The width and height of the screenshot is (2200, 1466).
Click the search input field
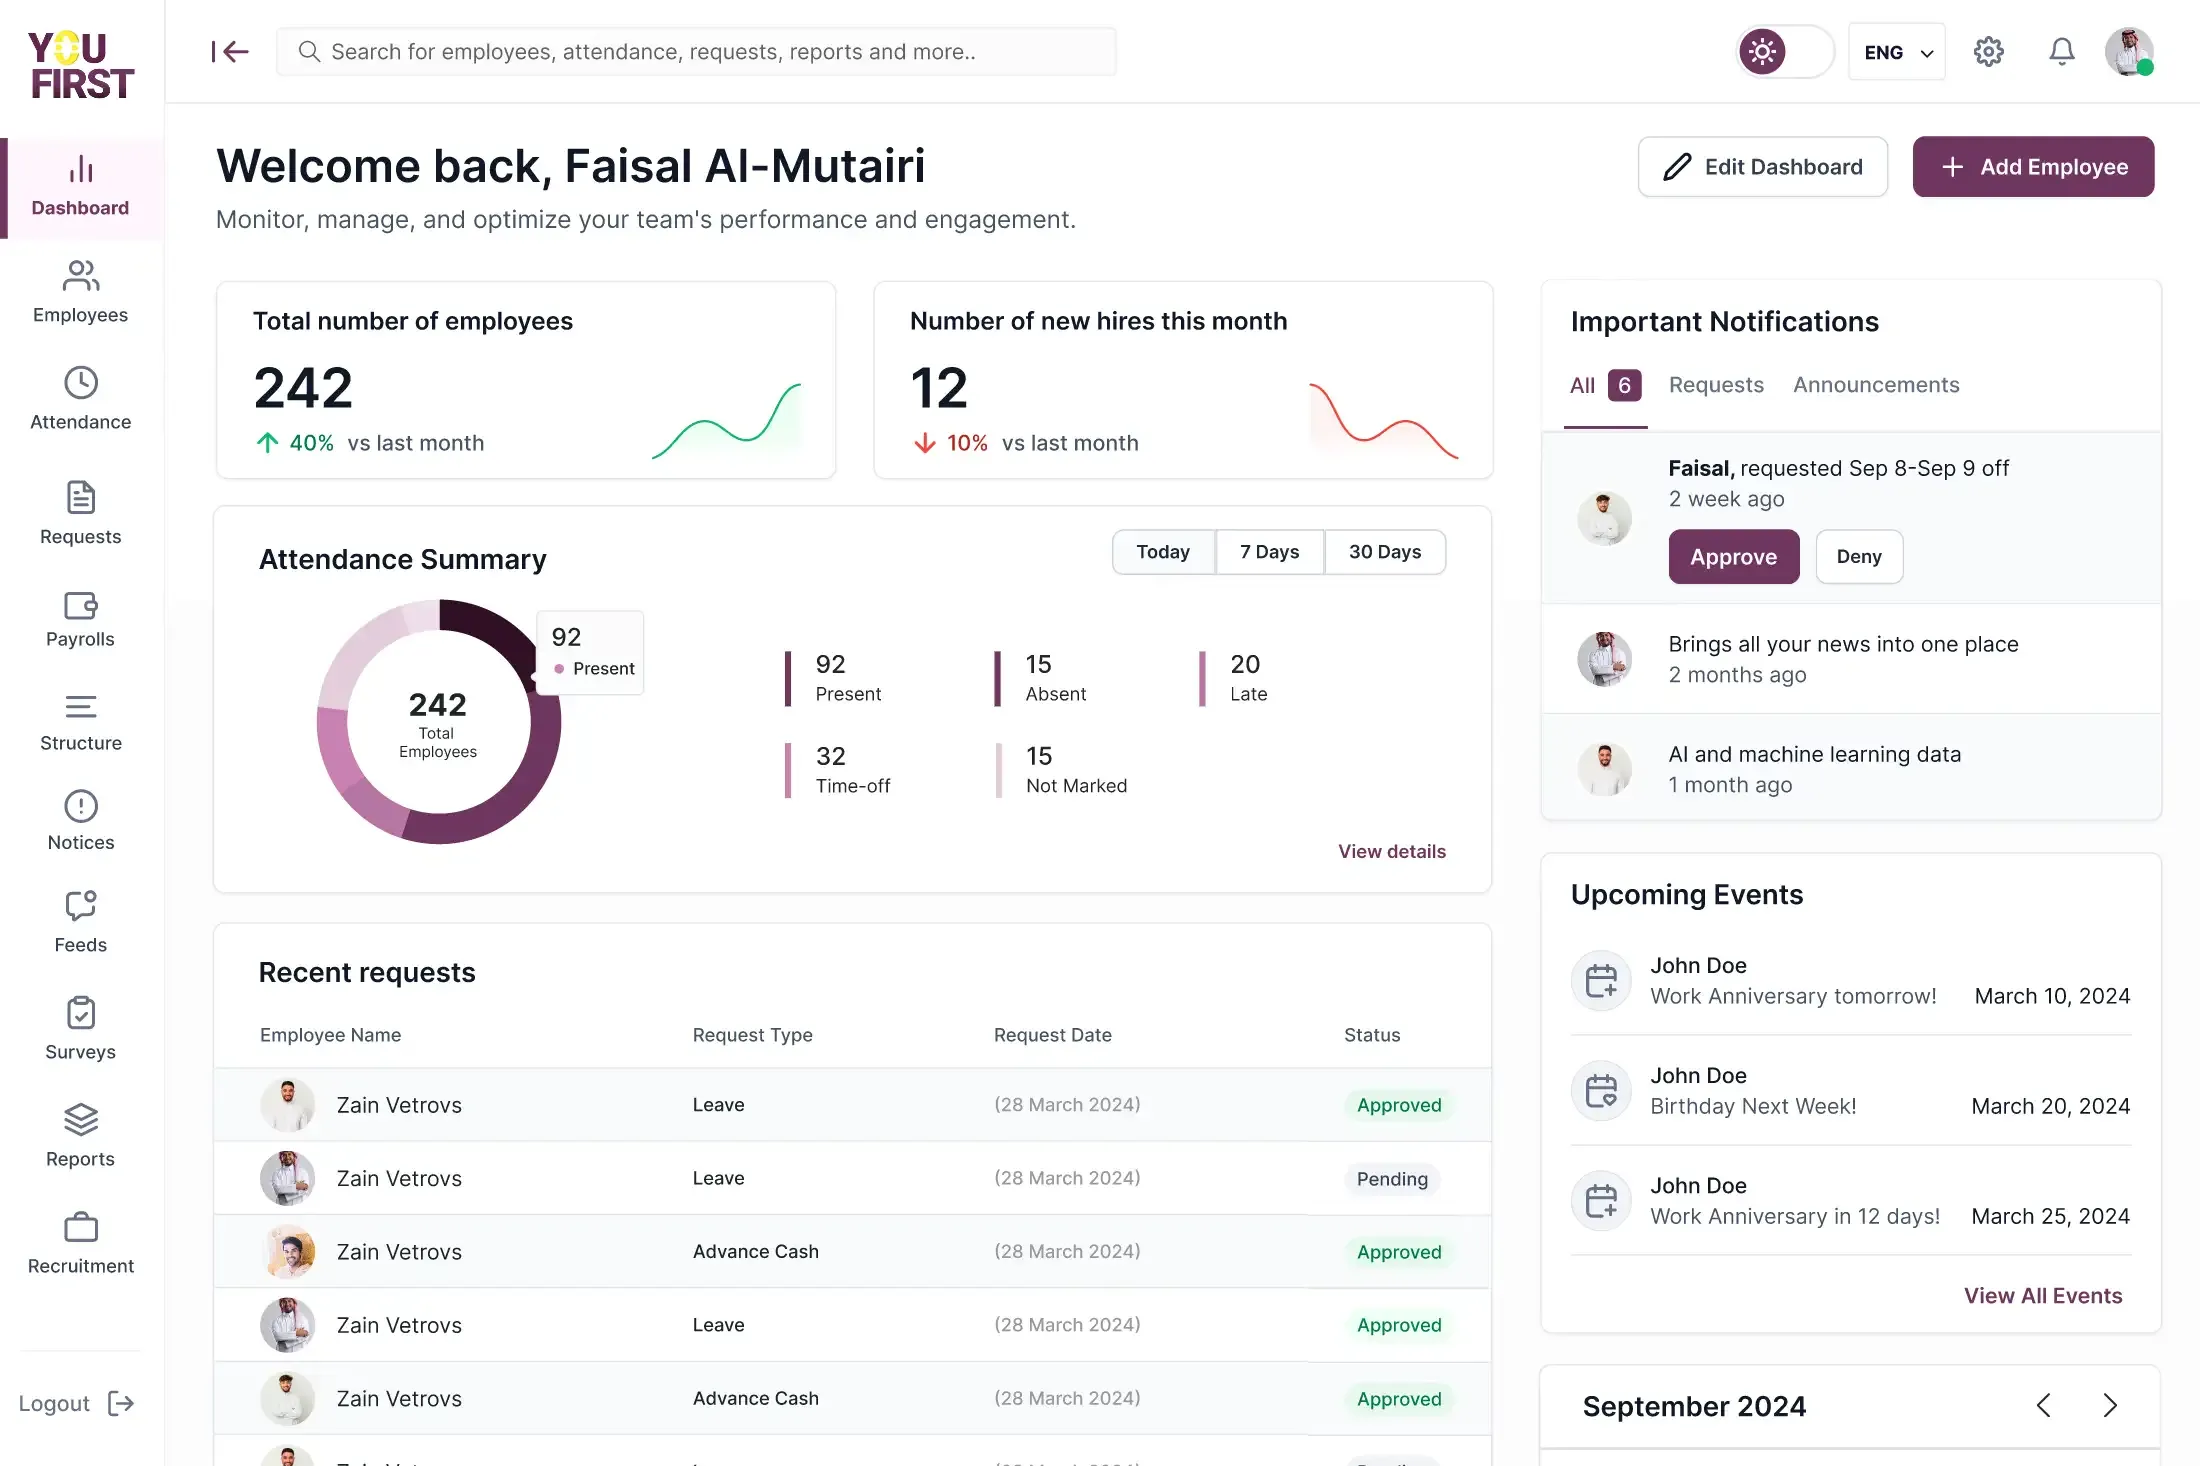pos(697,51)
